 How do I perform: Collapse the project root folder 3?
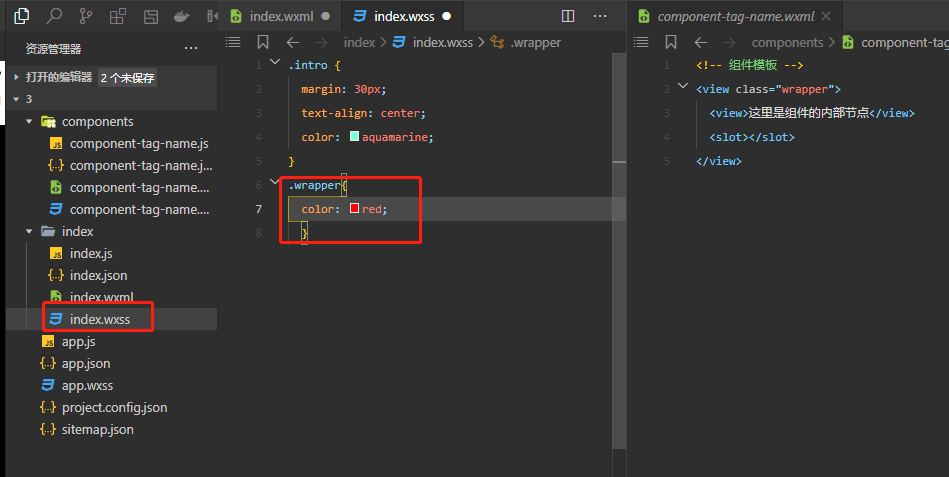coord(17,99)
